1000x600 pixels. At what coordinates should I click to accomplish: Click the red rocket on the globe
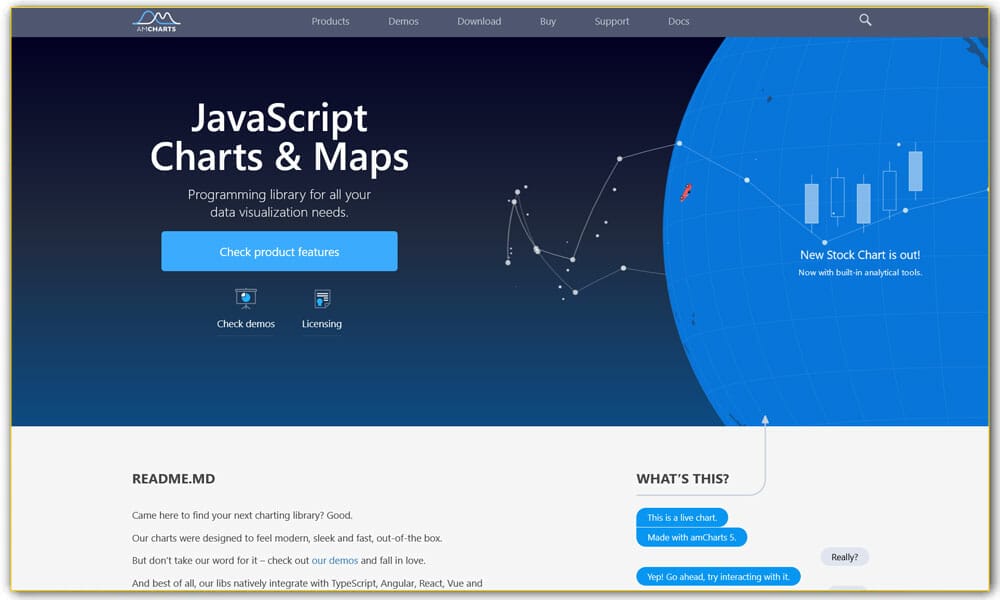point(686,192)
